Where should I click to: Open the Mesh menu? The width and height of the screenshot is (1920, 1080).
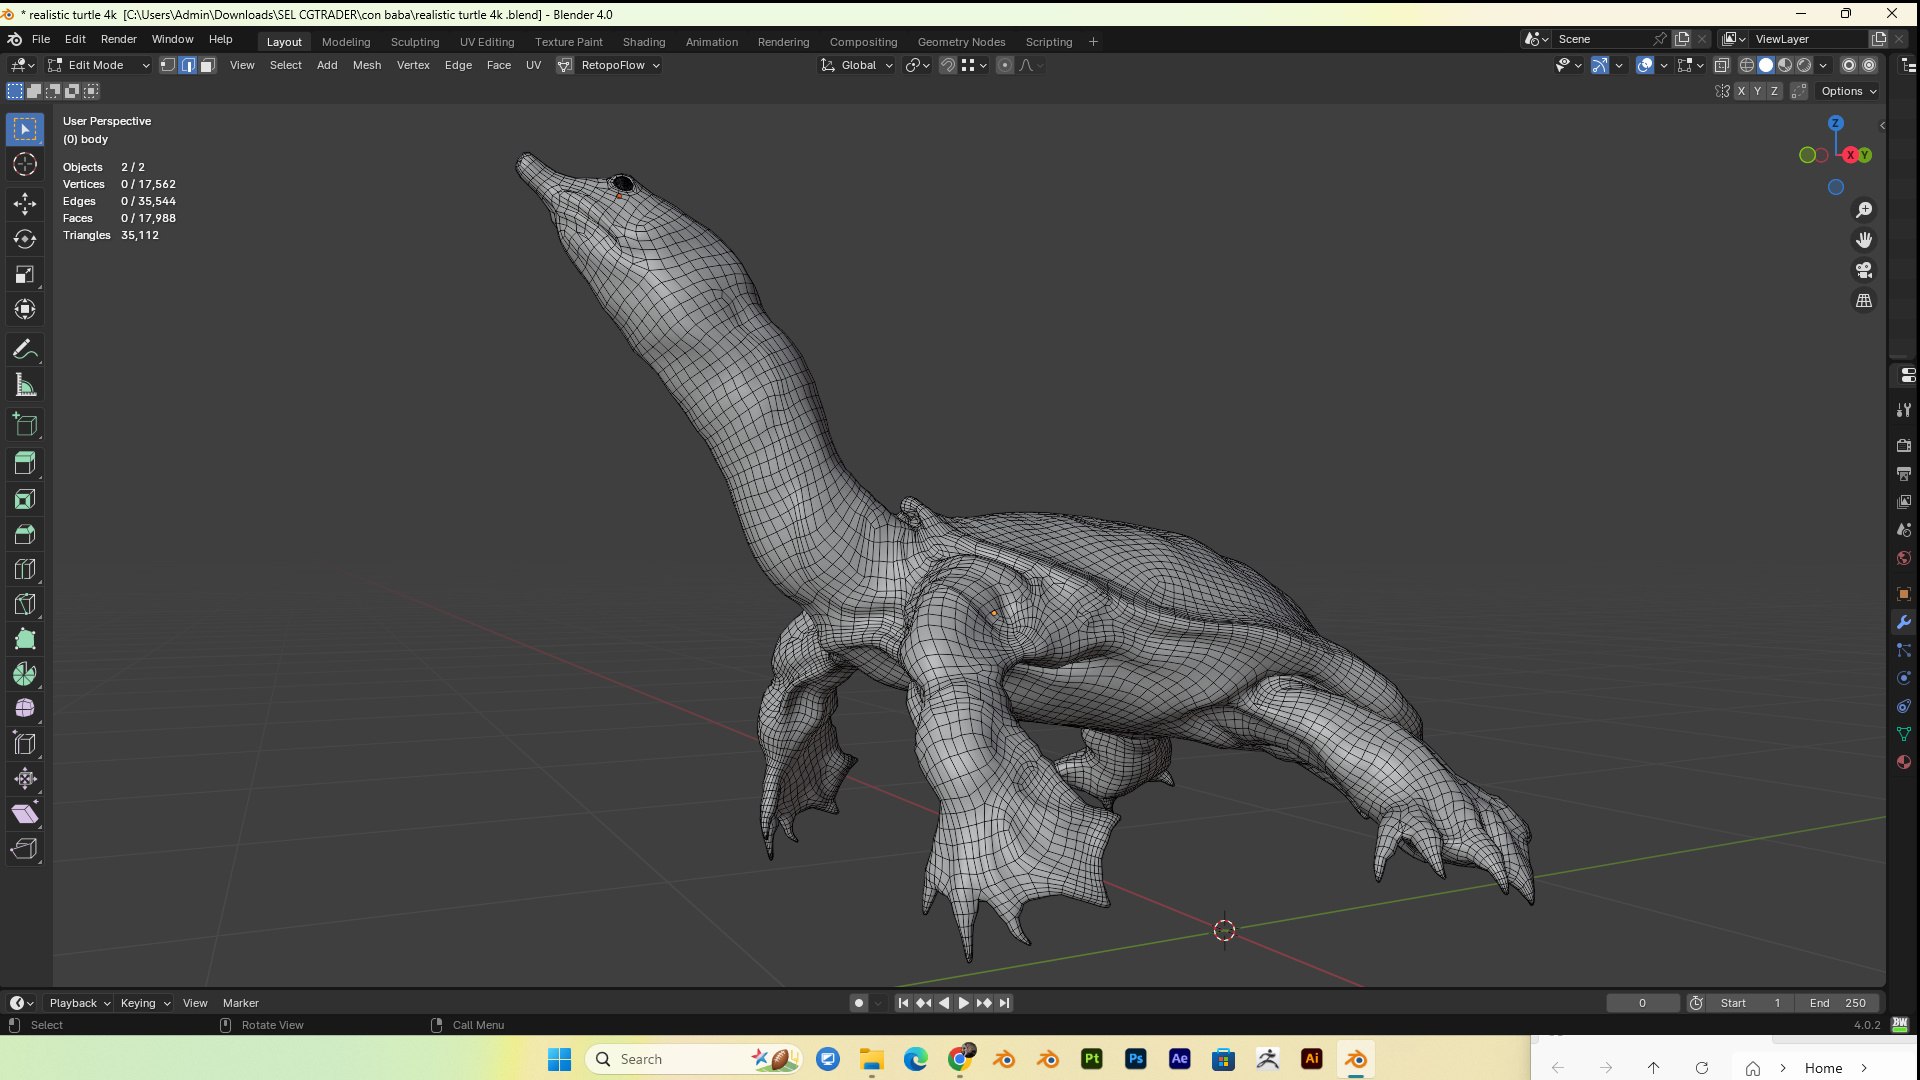point(367,65)
